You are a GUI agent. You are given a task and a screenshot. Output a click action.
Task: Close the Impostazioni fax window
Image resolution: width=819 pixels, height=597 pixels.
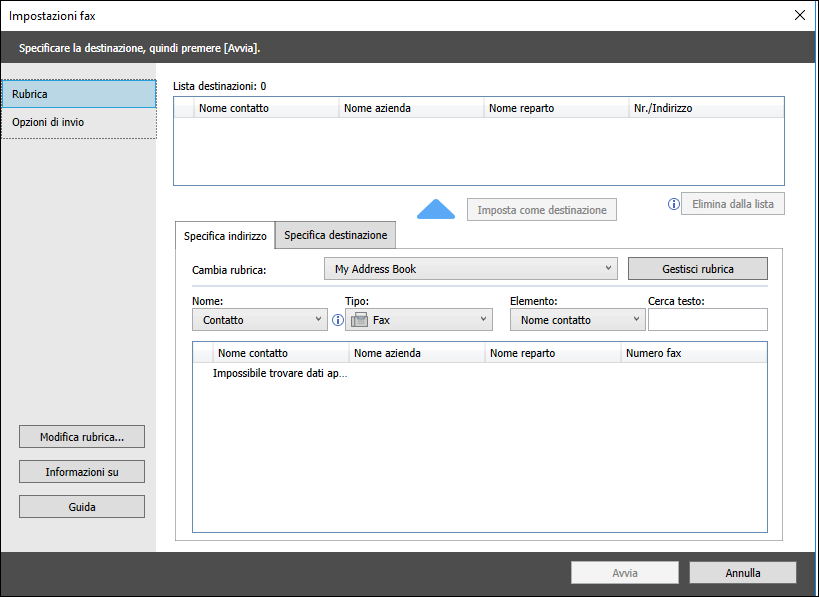click(x=799, y=15)
